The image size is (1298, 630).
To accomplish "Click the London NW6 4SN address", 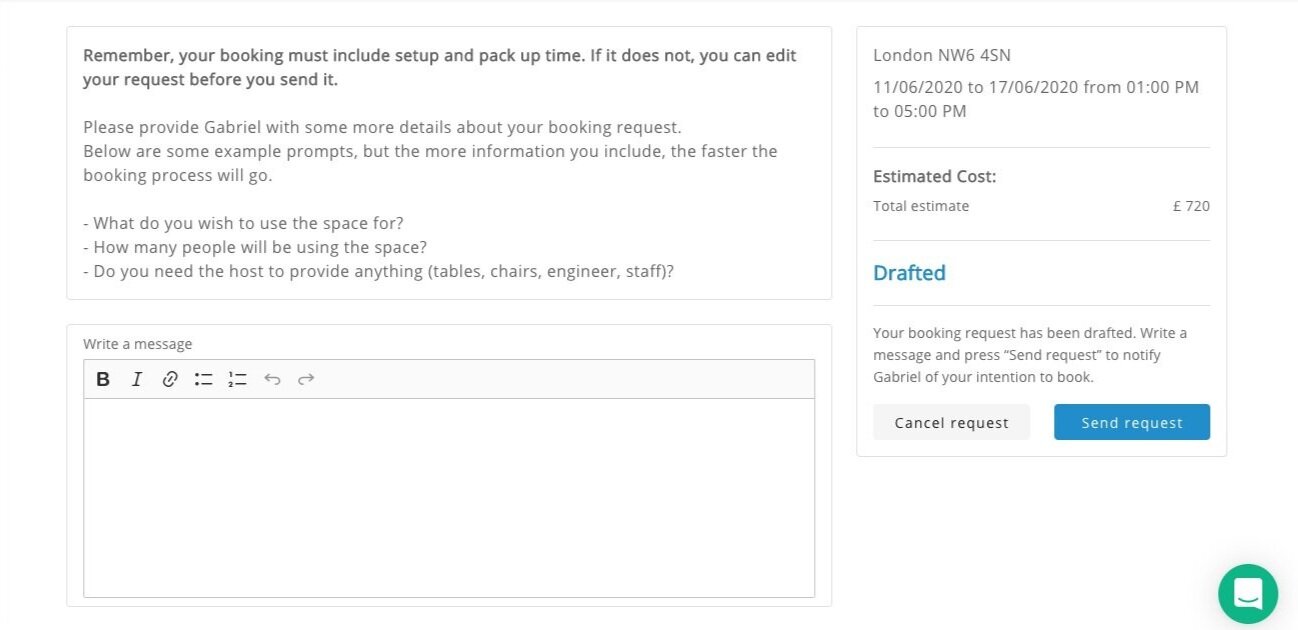I will tap(942, 56).
